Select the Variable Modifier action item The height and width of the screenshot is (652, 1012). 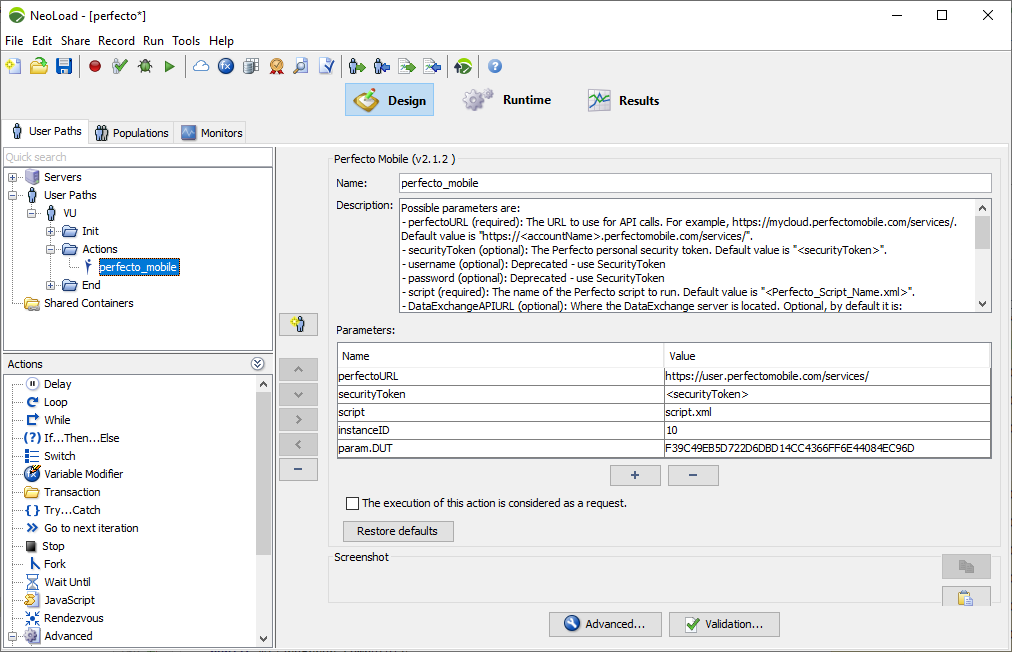click(x=83, y=474)
